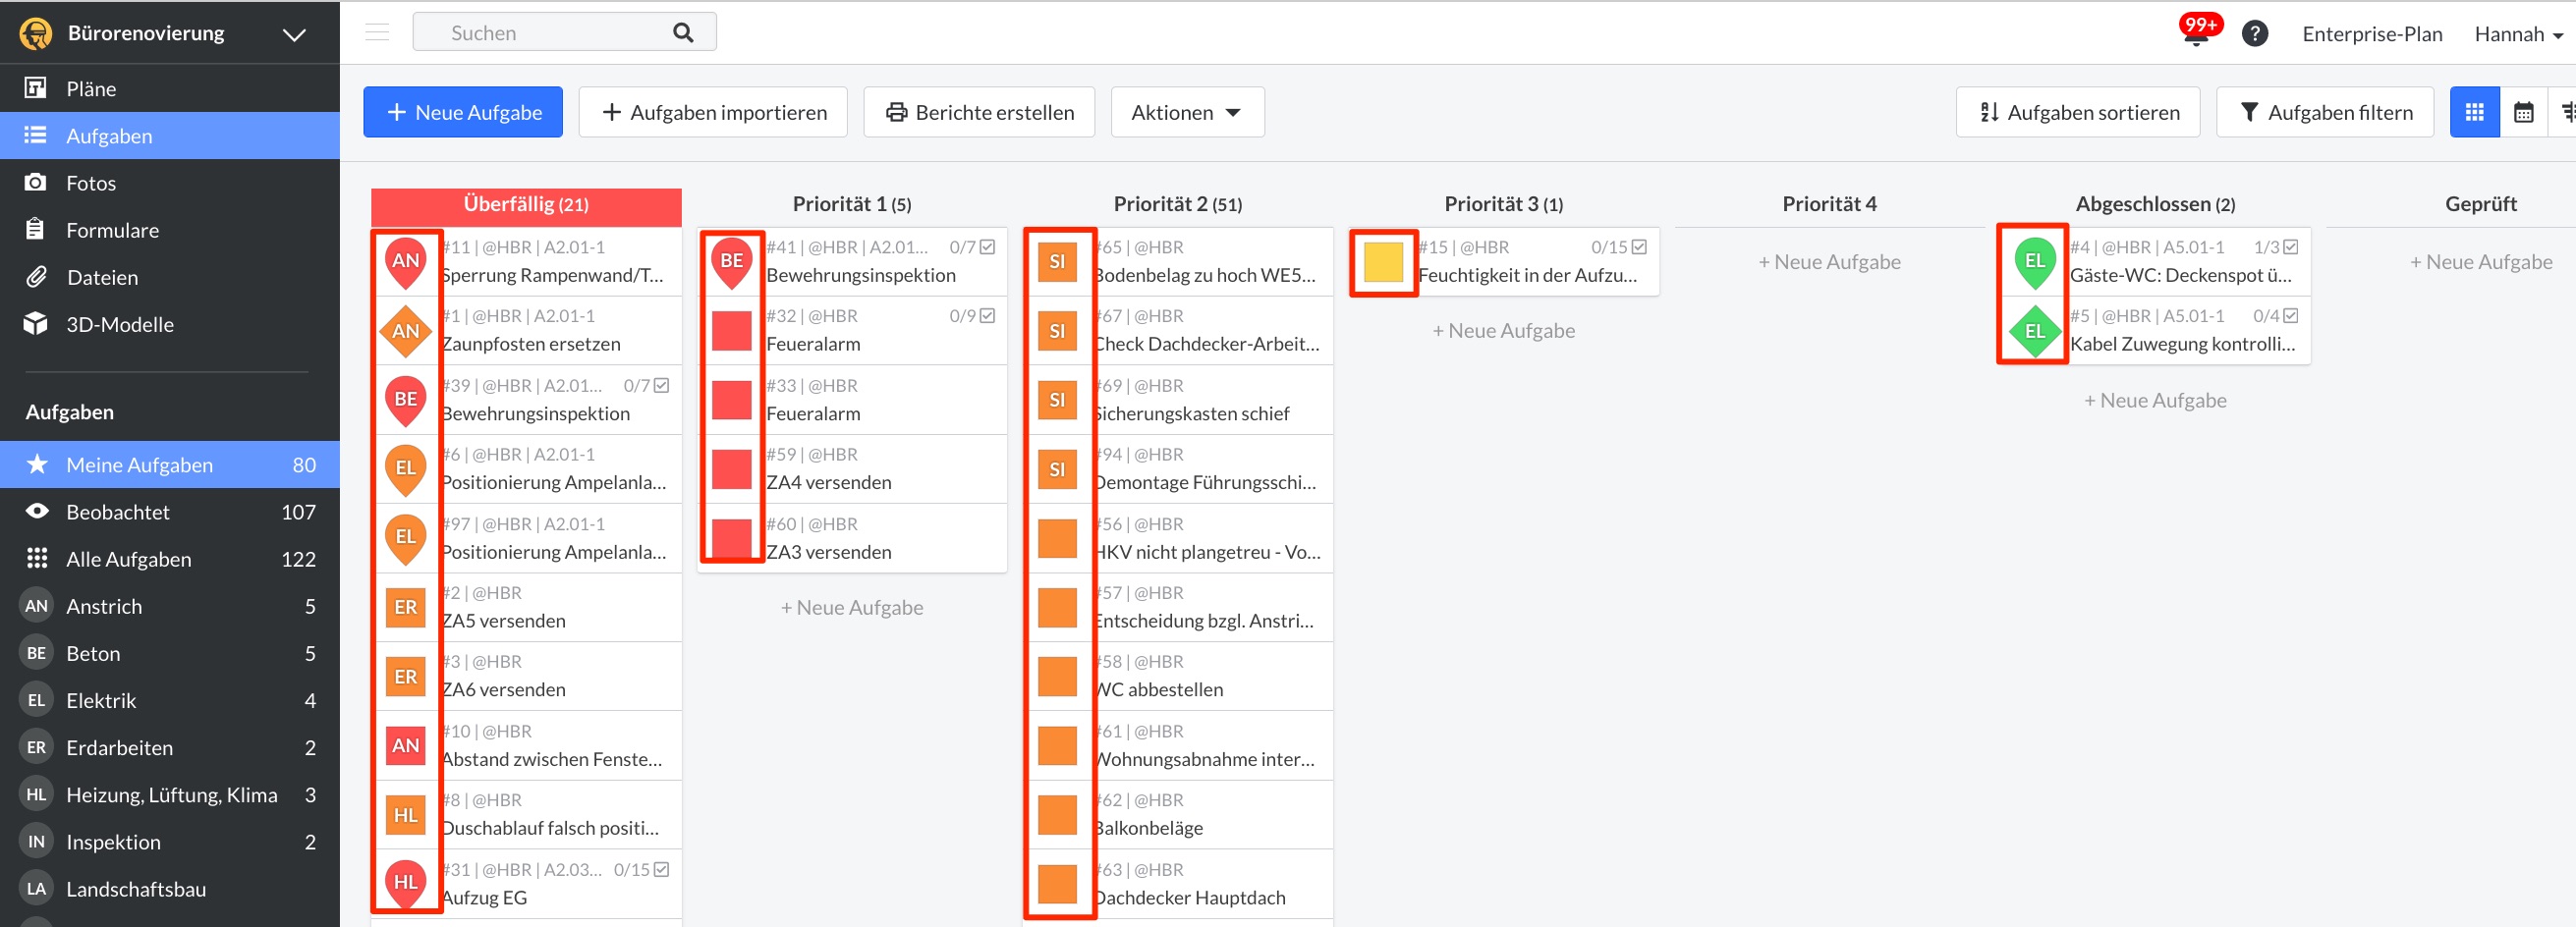The width and height of the screenshot is (2576, 927).
Task: Click the Aufgaben filtern button
Action: click(x=2324, y=112)
